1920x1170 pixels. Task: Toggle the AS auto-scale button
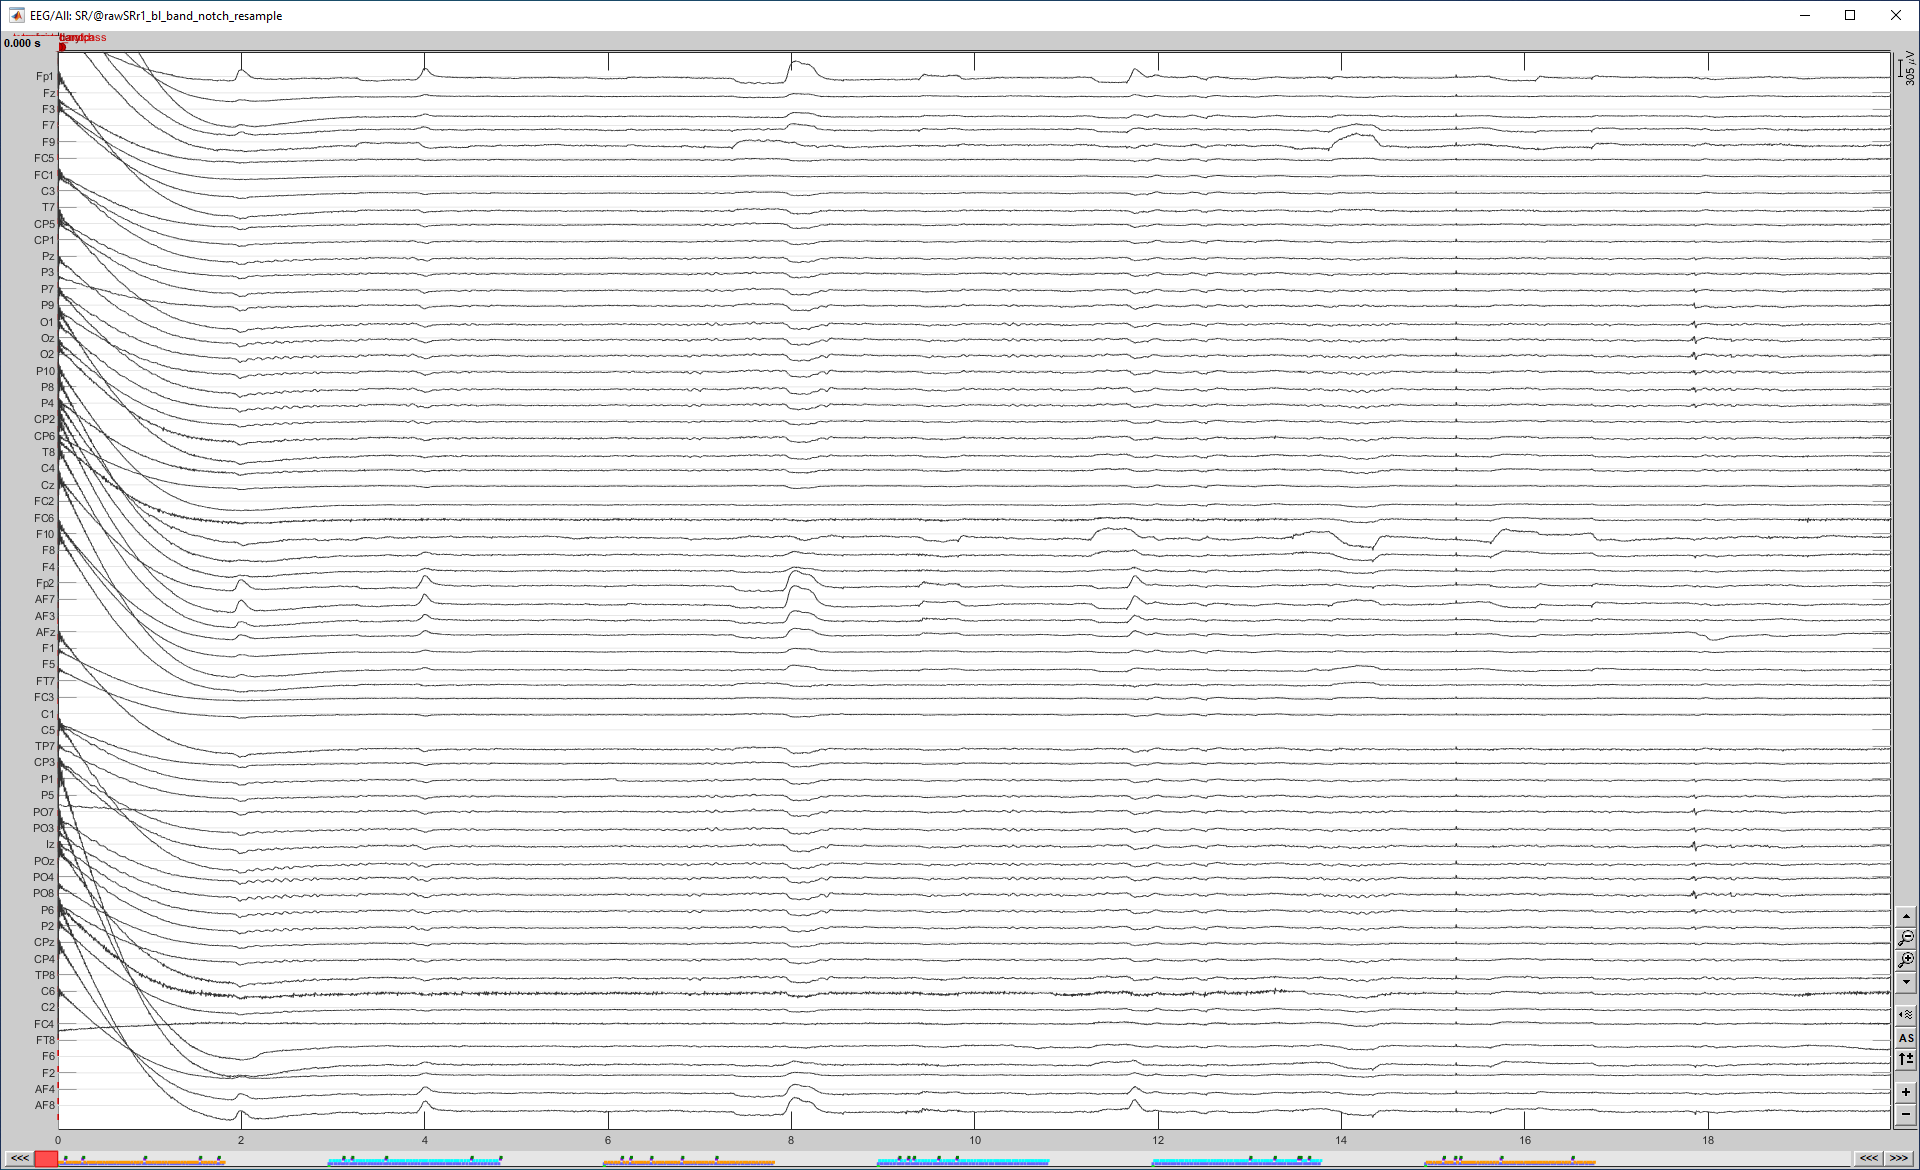[1906, 1038]
